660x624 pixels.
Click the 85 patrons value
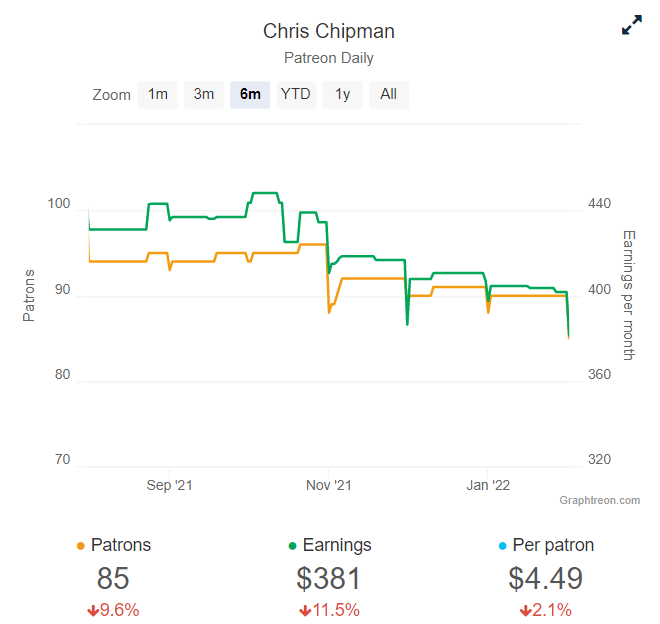[x=113, y=579]
